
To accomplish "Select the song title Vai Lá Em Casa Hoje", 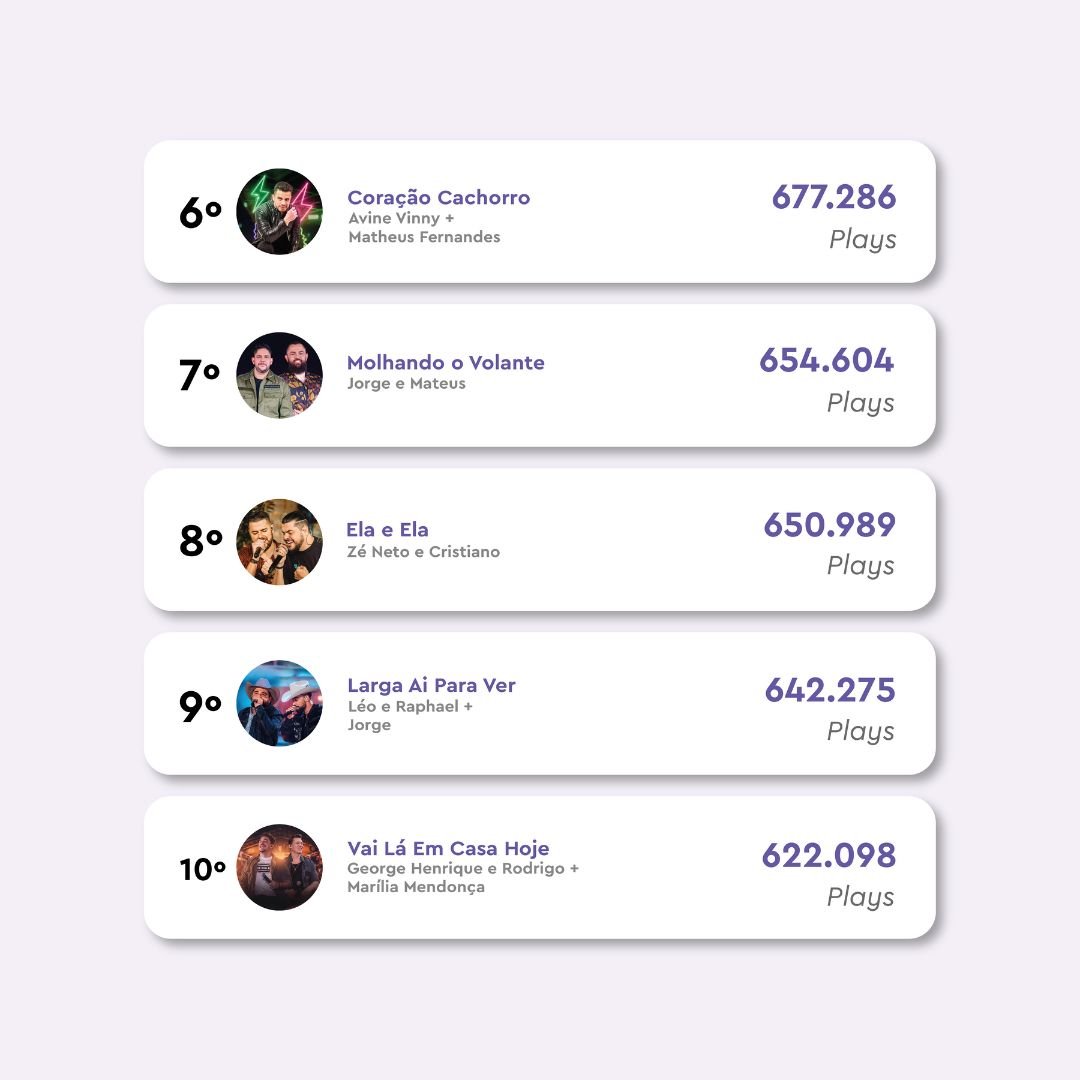I will pyautogui.click(x=448, y=848).
